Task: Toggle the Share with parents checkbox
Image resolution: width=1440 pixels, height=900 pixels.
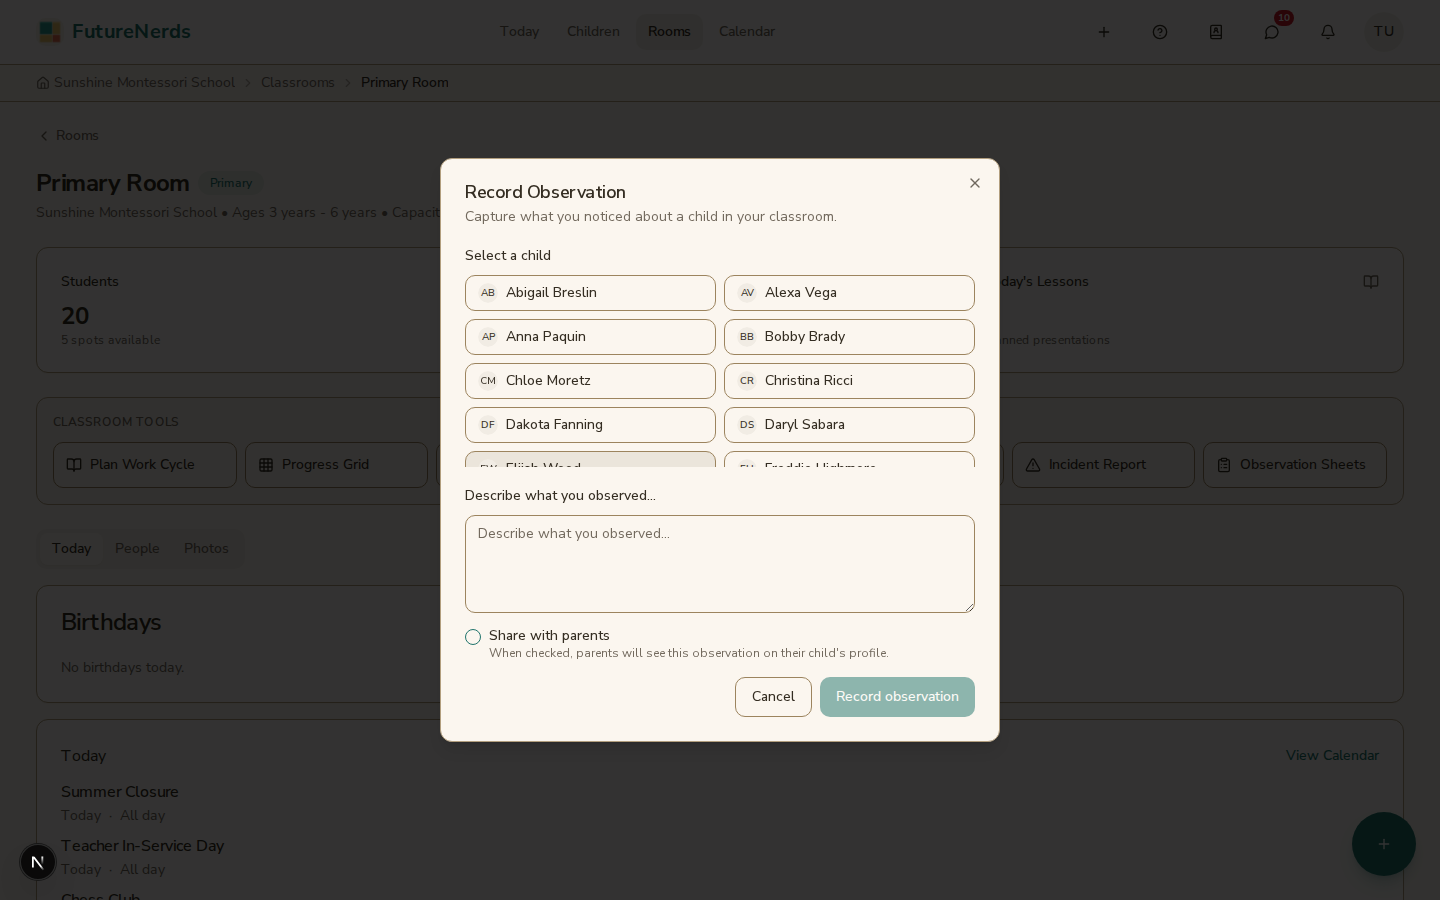Action: (x=473, y=637)
